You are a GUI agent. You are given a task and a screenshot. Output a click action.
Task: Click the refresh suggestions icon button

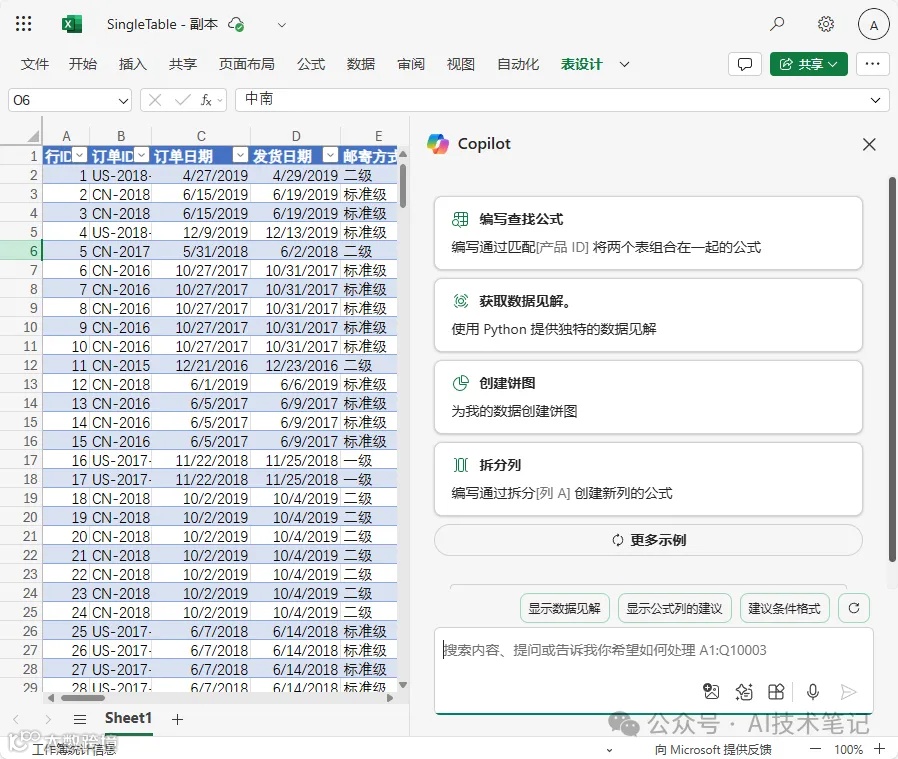click(x=853, y=608)
